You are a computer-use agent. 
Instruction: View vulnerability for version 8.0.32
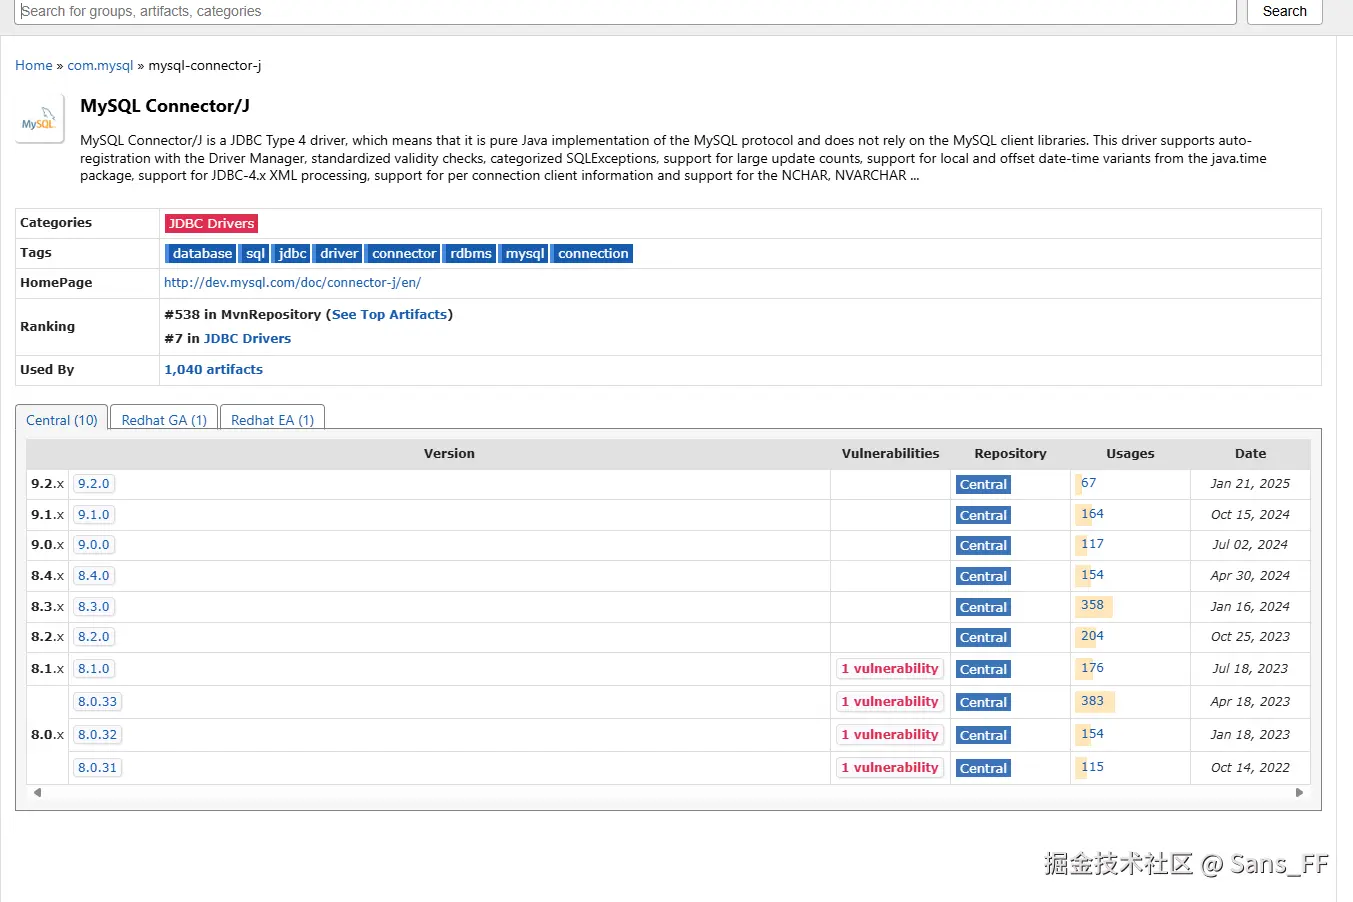point(890,735)
